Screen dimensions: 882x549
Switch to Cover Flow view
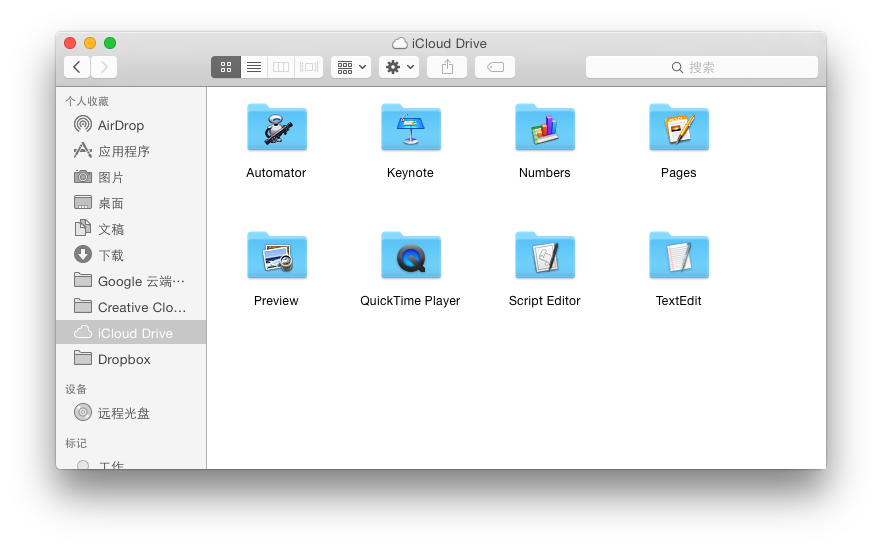pyautogui.click(x=309, y=67)
